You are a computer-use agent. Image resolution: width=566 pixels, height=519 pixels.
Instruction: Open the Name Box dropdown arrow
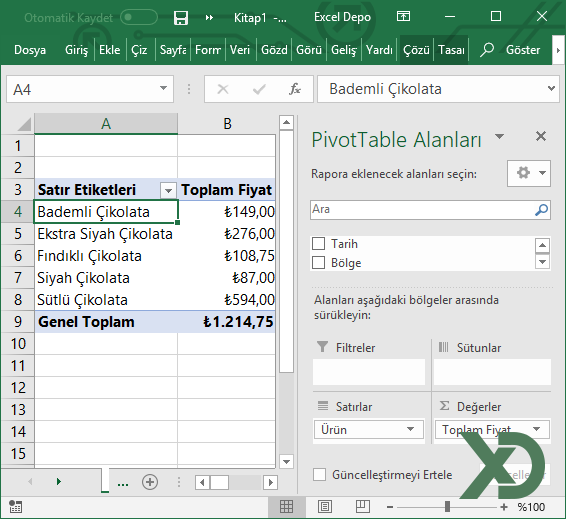163,88
